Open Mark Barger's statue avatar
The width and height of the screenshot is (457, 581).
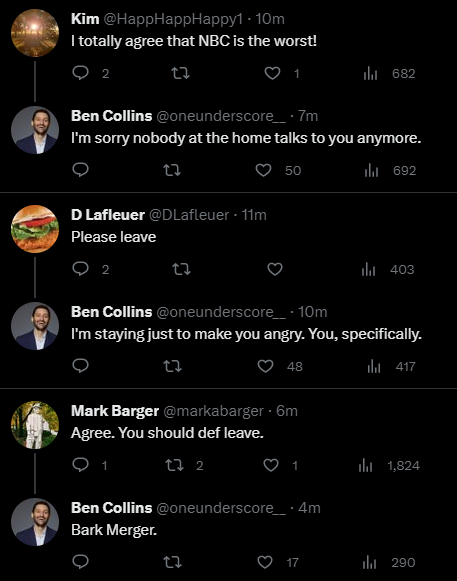pyautogui.click(x=35, y=425)
